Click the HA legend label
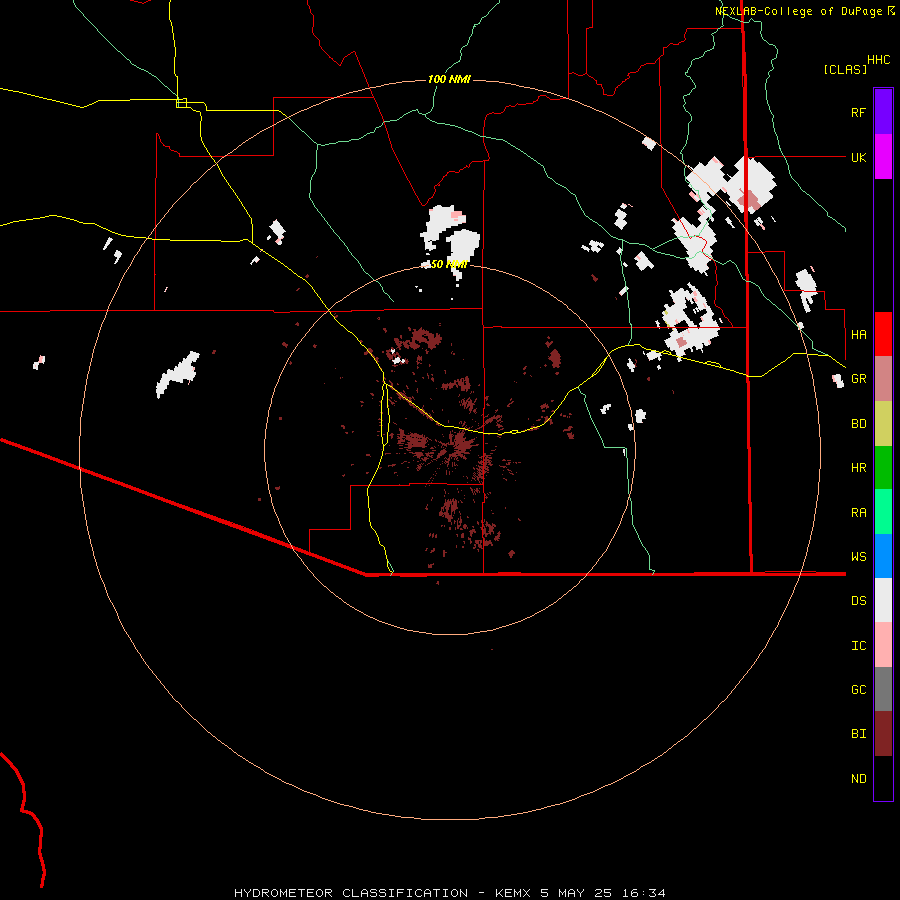This screenshot has width=900, height=900. click(x=859, y=334)
